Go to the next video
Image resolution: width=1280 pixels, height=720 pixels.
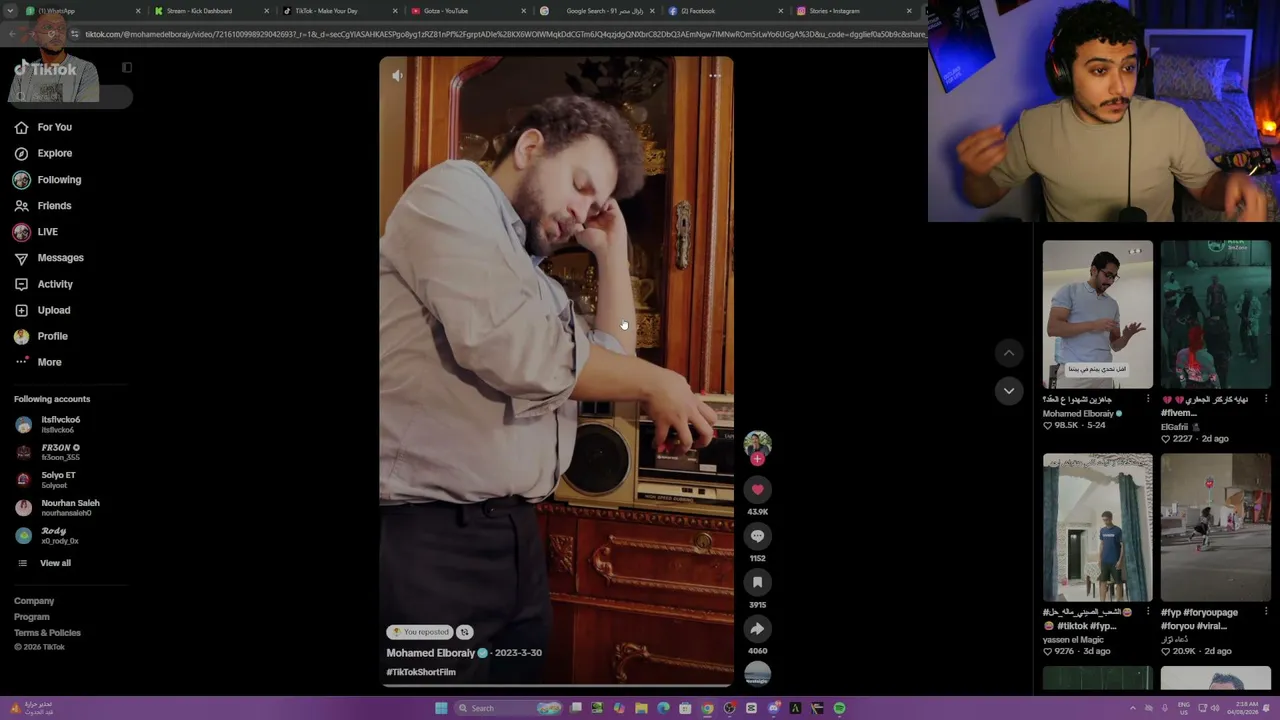(x=1008, y=391)
